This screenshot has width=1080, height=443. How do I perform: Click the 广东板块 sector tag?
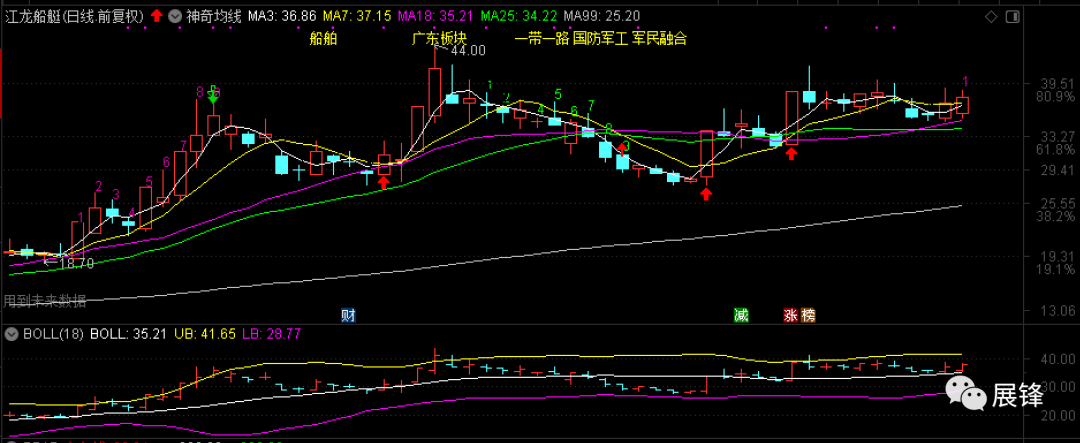coord(439,39)
